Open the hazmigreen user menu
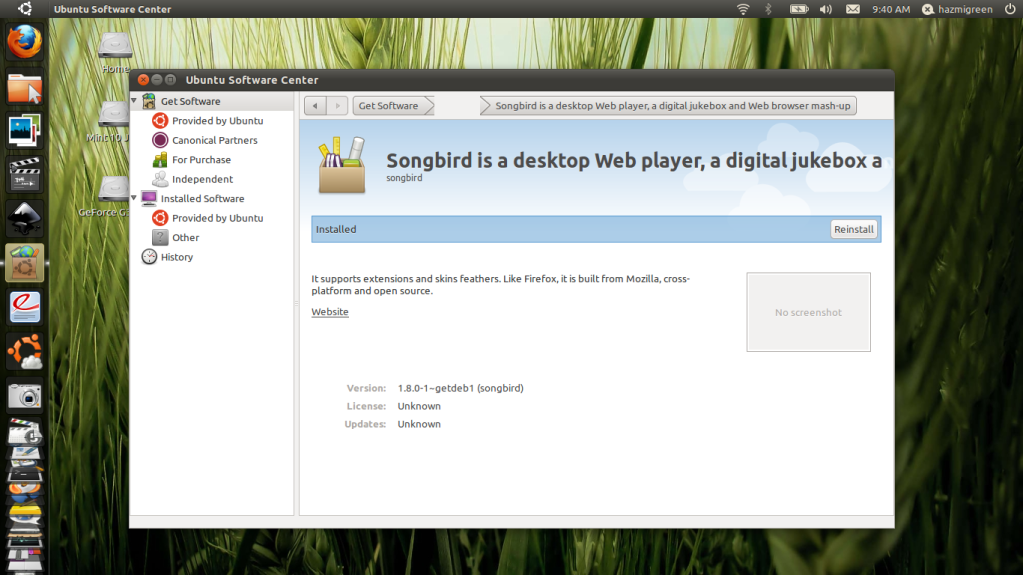This screenshot has height=575, width=1023. tap(957, 9)
